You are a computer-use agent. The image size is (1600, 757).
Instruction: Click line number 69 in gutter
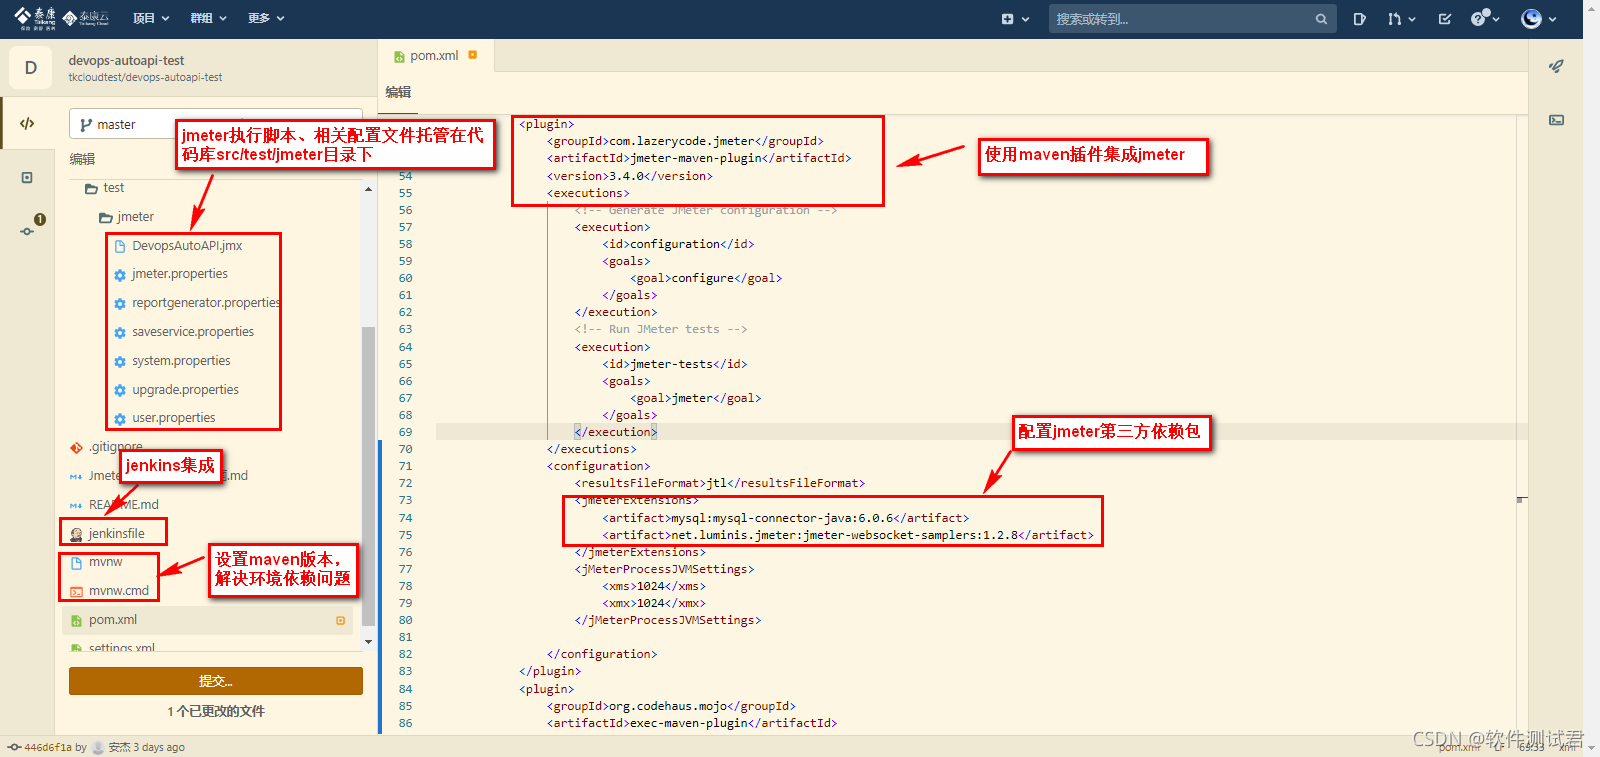(x=405, y=432)
